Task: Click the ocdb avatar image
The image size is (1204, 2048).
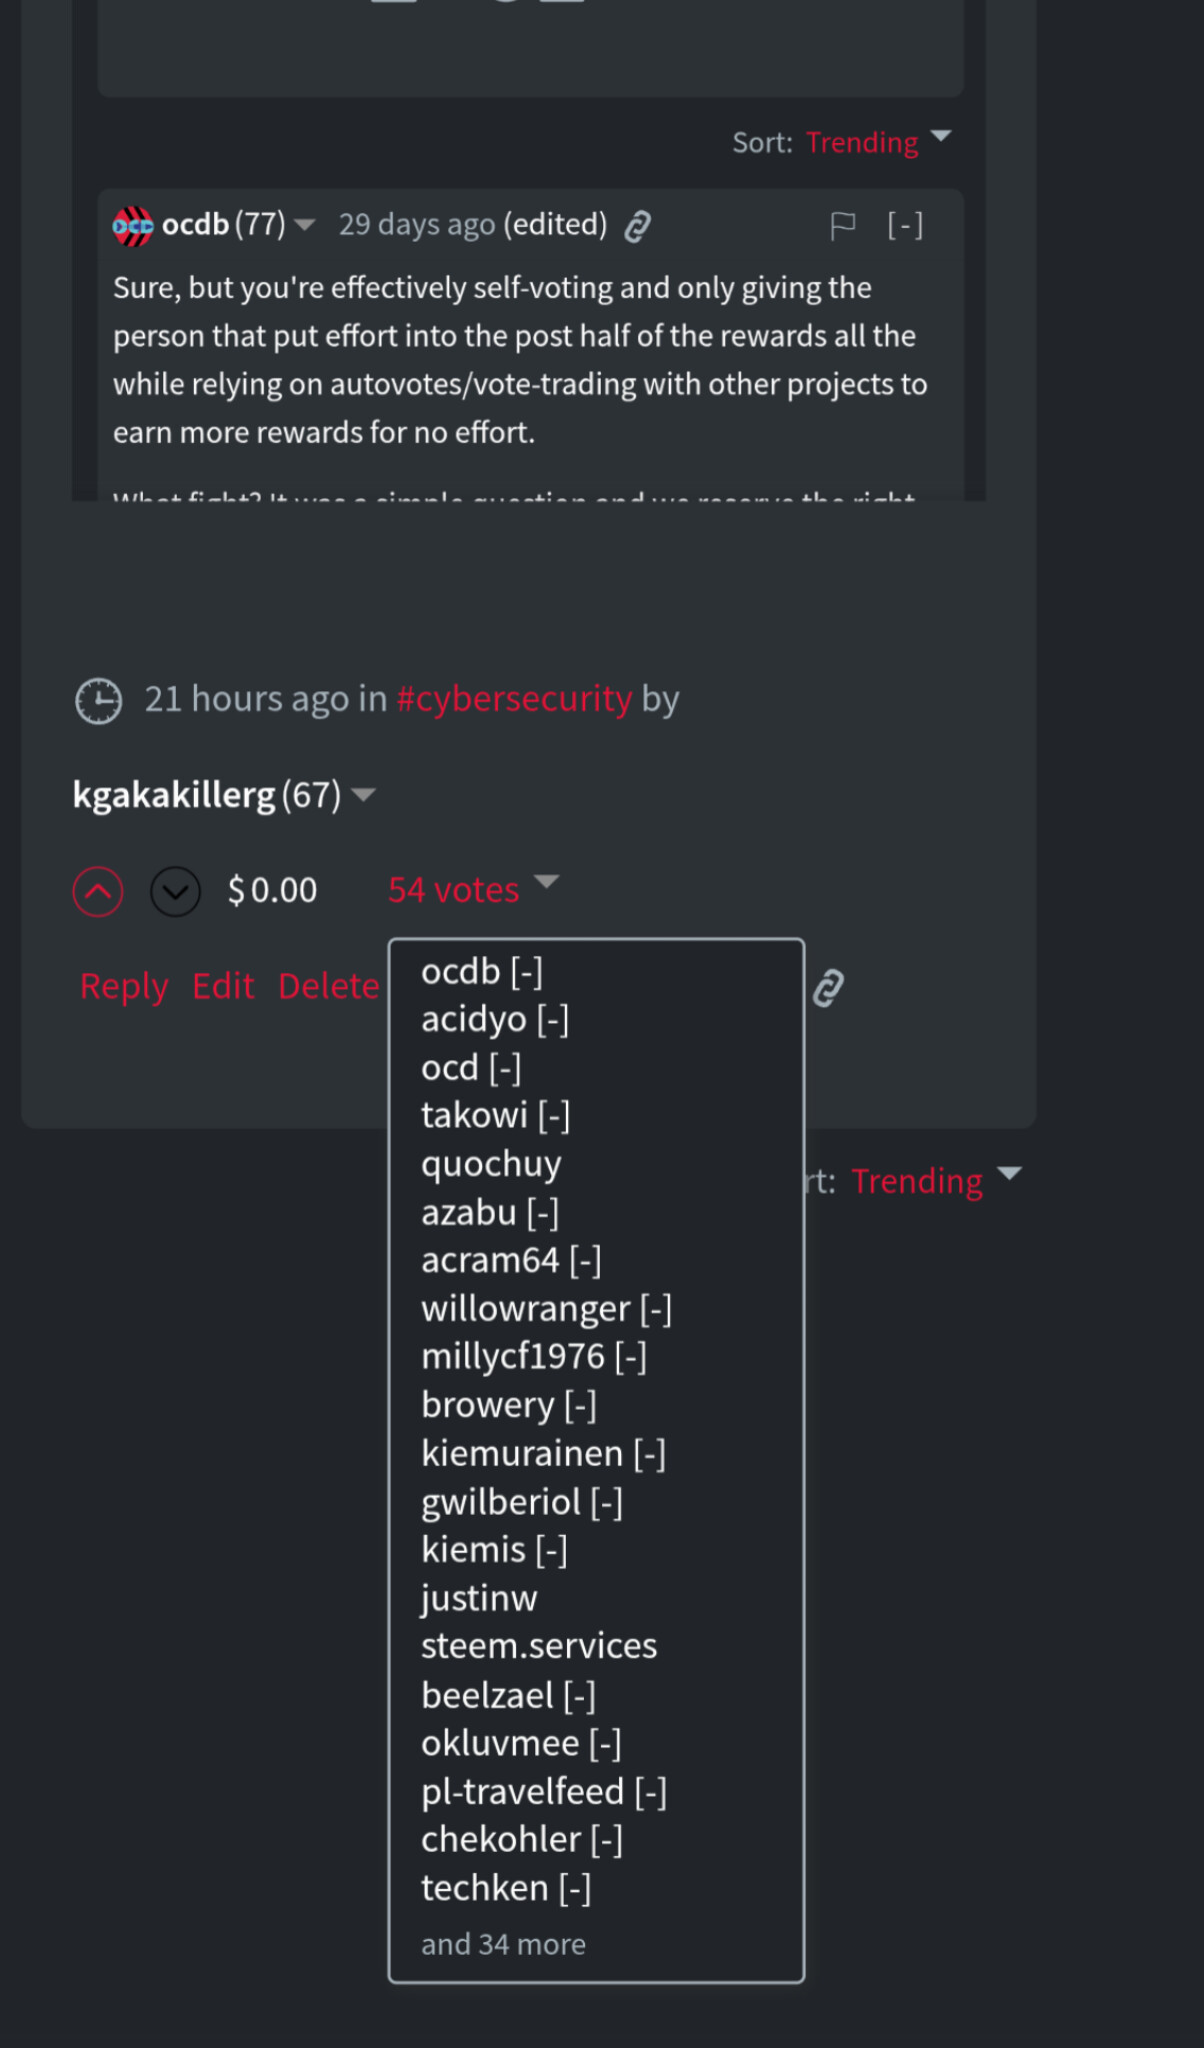Action: pos(133,226)
